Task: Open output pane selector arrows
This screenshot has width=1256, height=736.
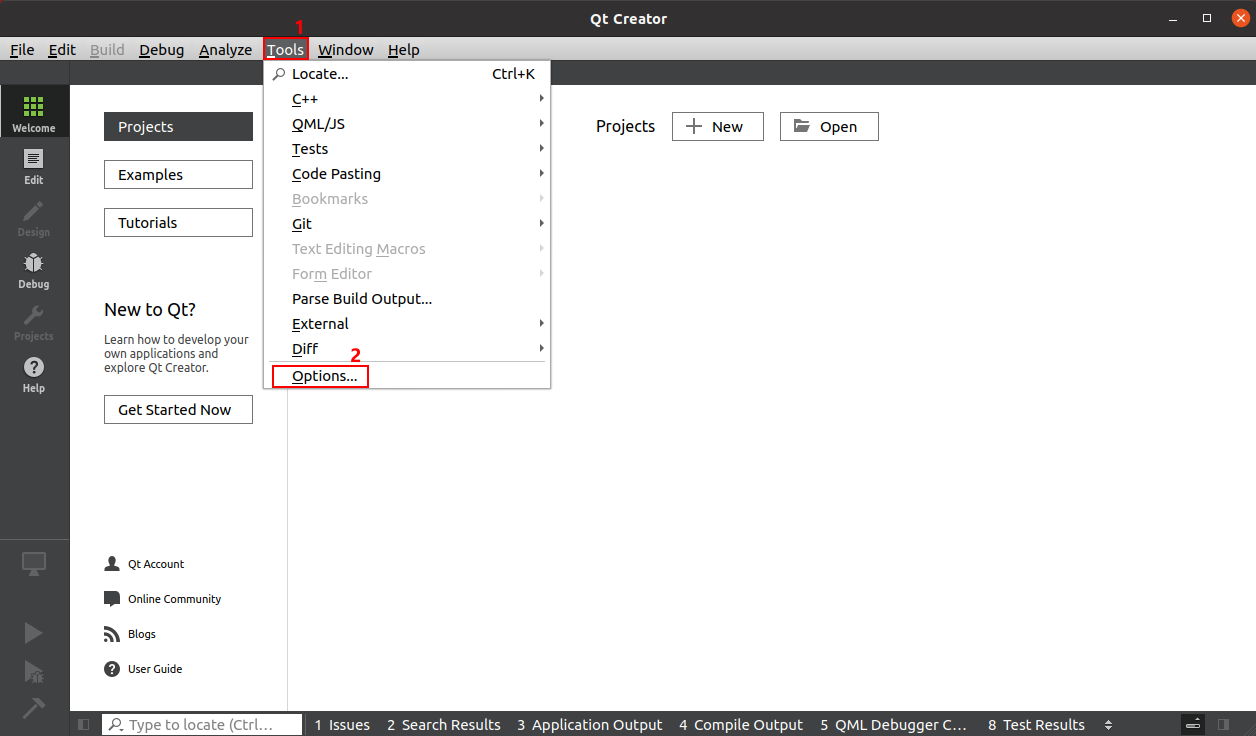Action: (x=1108, y=725)
